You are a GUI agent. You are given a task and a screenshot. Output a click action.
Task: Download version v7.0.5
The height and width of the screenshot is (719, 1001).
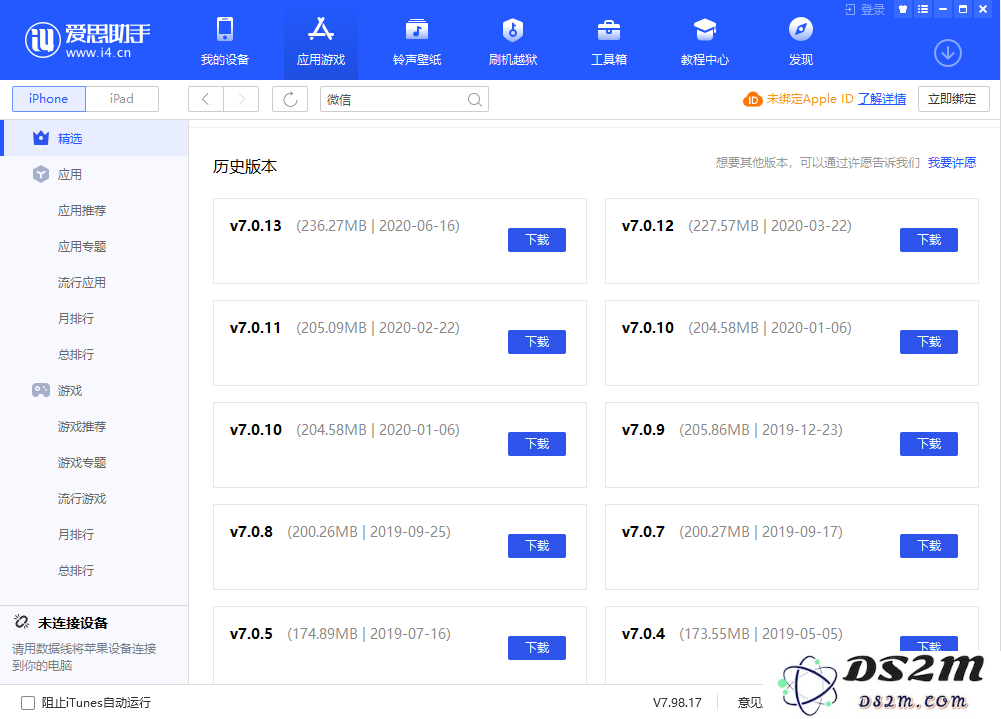[x=537, y=647]
